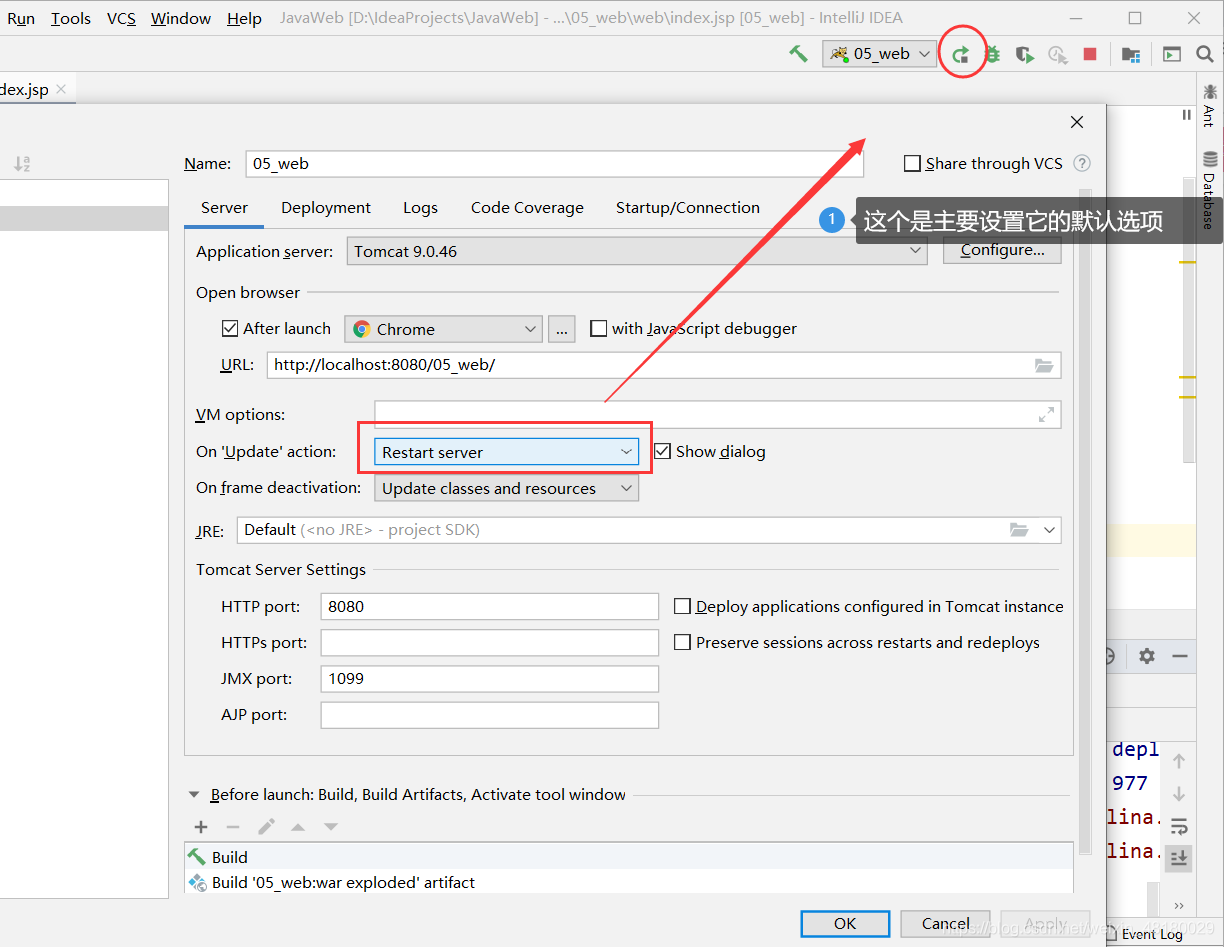This screenshot has width=1224, height=947.
Task: Click the browser ellipsis button
Action: (562, 329)
